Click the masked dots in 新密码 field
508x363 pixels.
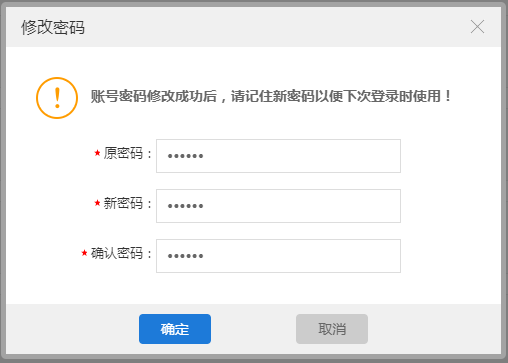[x=185, y=206]
